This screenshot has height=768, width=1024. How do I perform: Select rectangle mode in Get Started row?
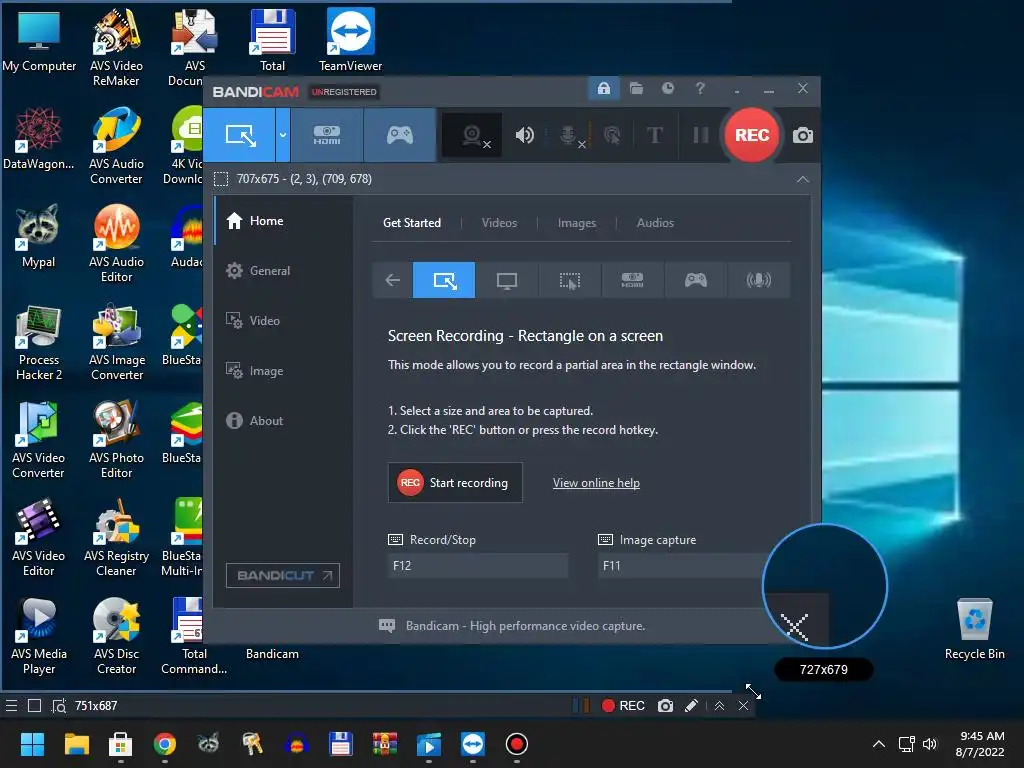[444, 280]
